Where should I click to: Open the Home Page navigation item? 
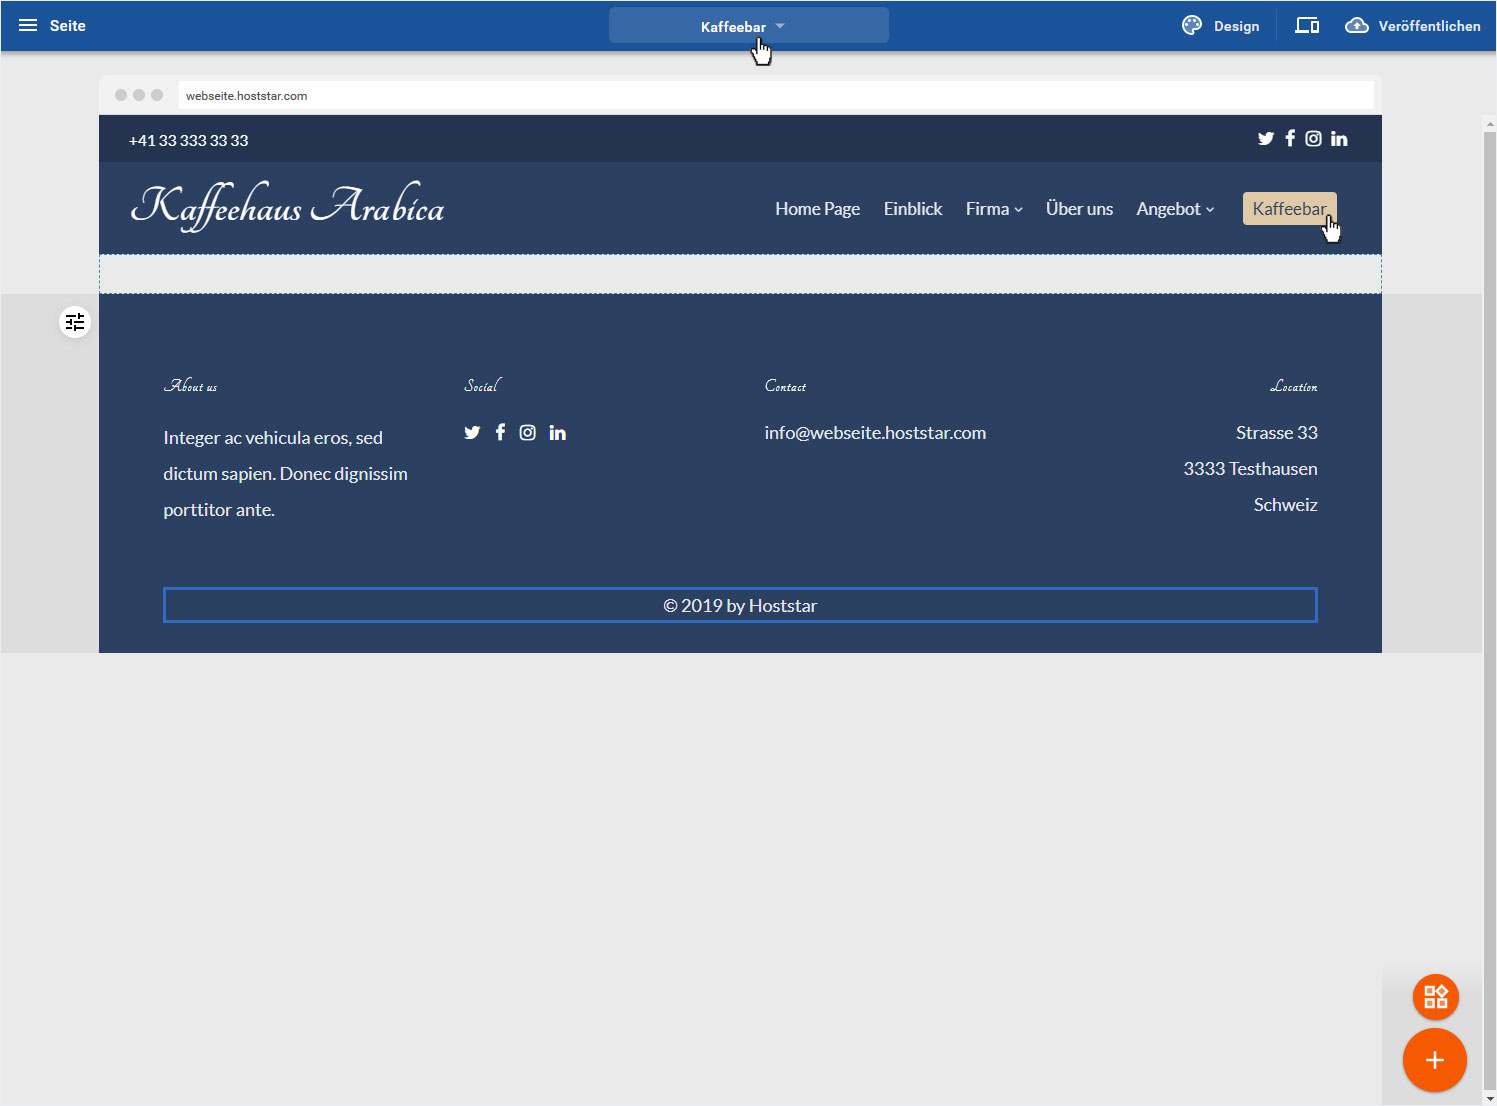tap(817, 209)
